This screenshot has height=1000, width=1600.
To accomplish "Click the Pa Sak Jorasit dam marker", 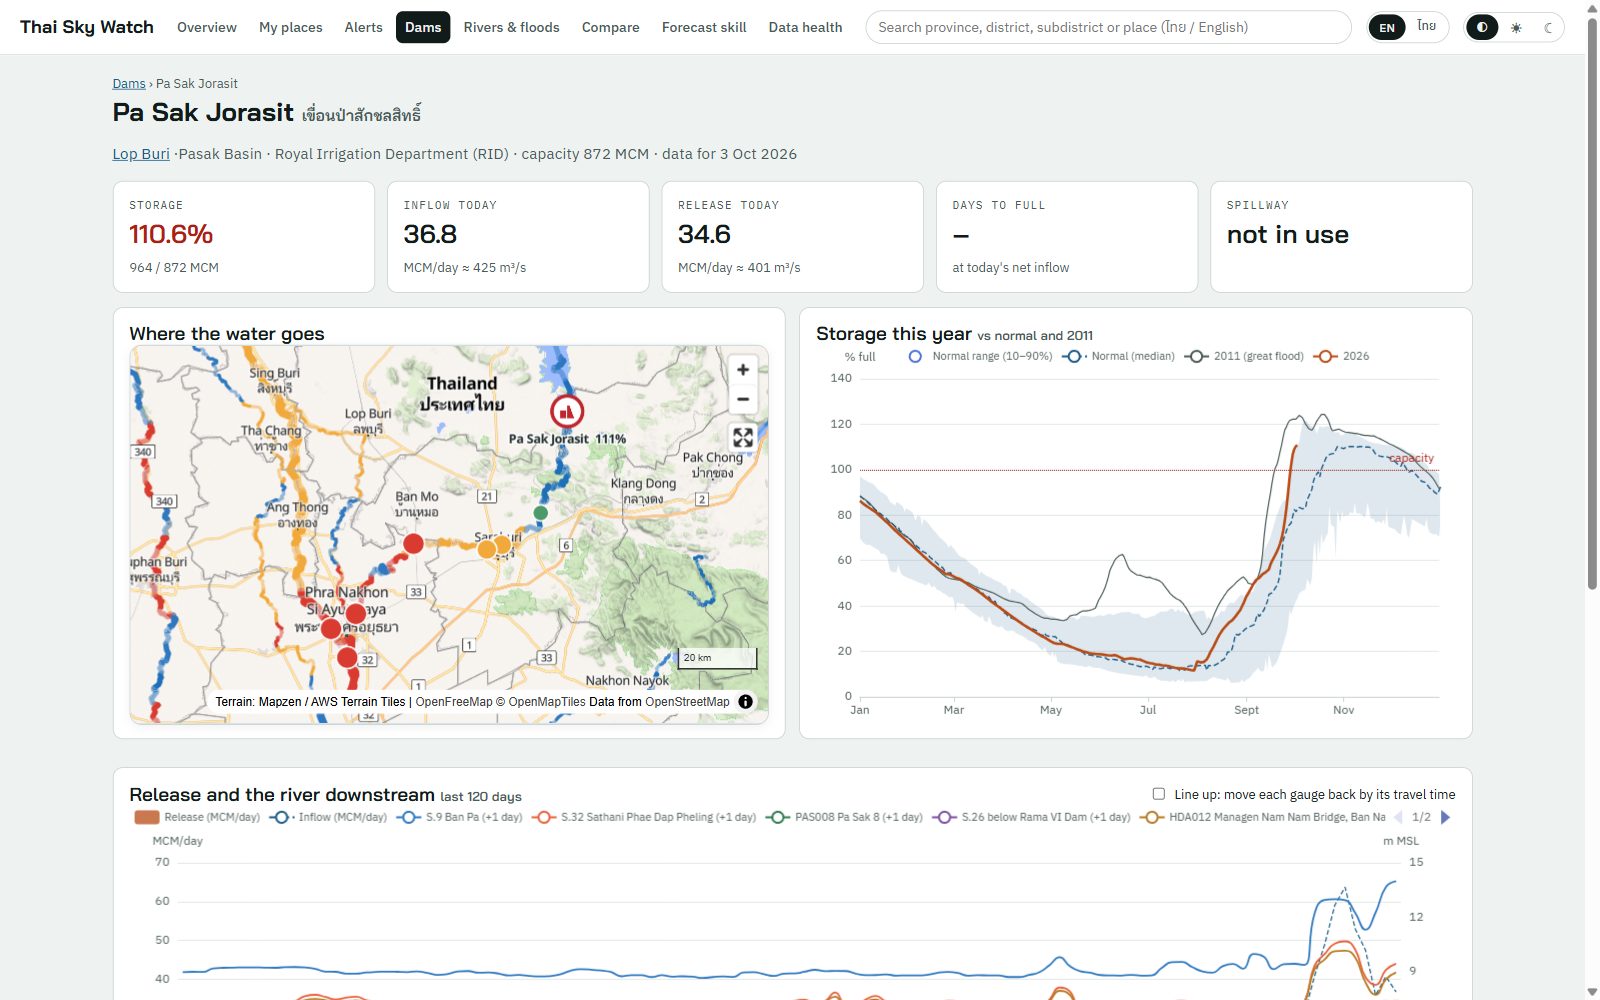I will pyautogui.click(x=567, y=411).
